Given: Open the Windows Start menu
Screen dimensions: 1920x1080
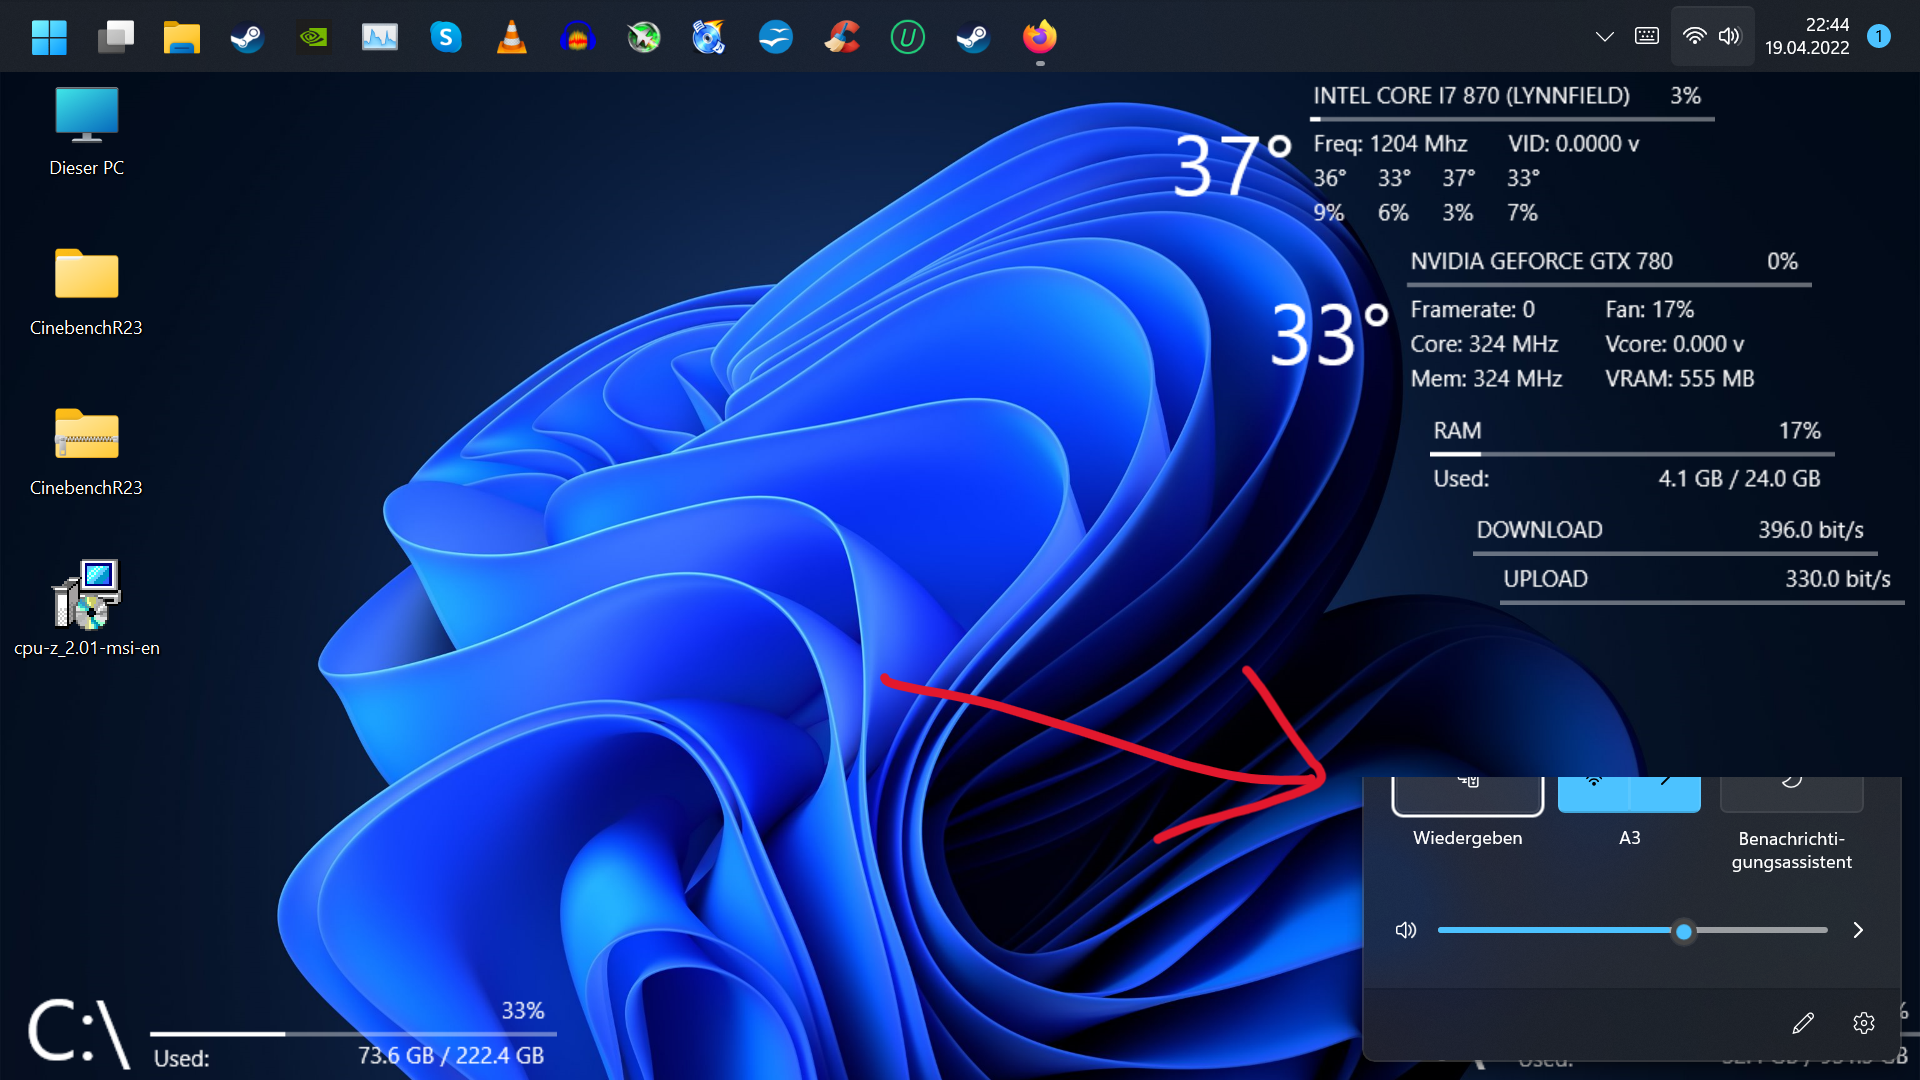Looking at the screenshot, I should (x=48, y=36).
